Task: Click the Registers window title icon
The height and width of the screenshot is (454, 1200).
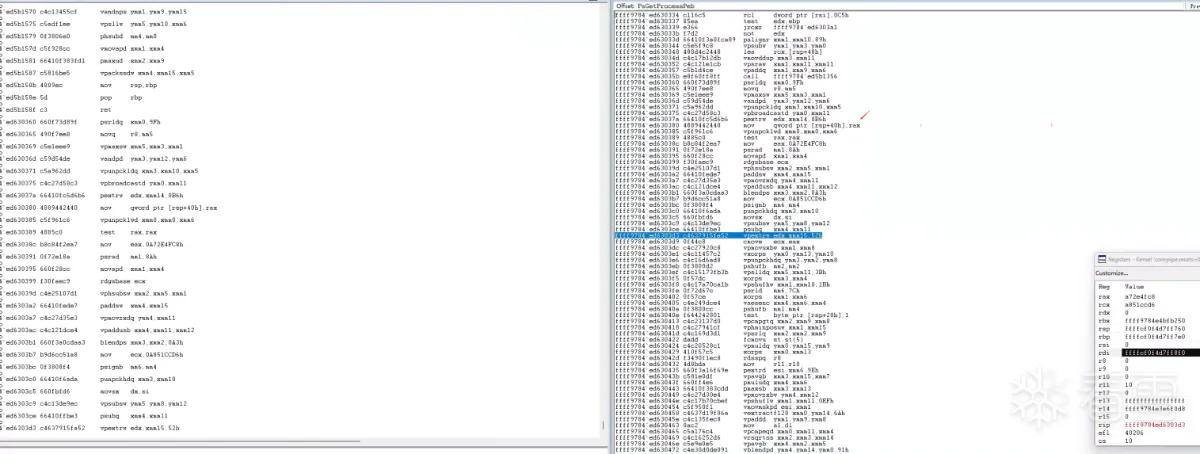Action: point(1103,258)
